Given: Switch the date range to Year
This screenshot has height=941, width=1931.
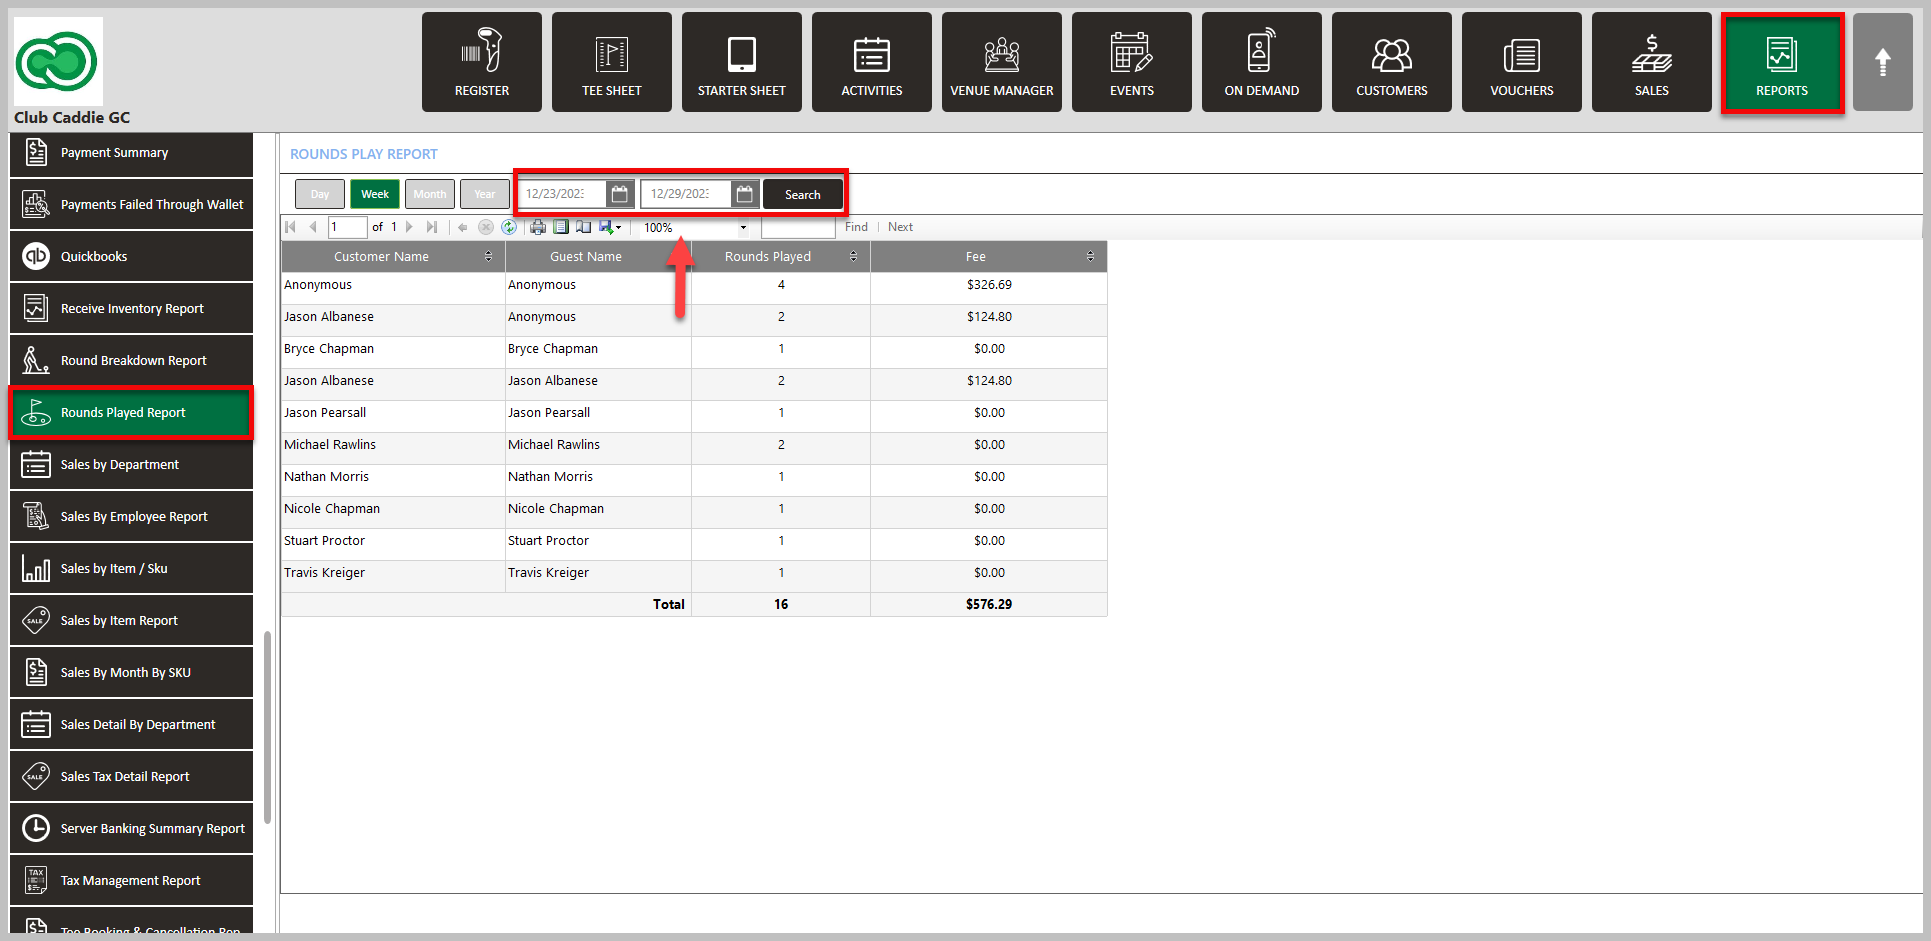Looking at the screenshot, I should (485, 194).
